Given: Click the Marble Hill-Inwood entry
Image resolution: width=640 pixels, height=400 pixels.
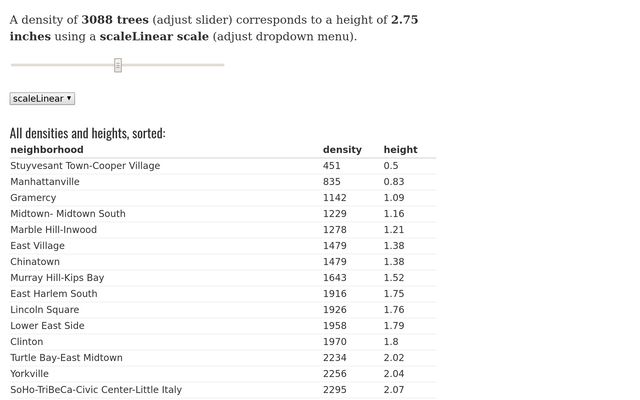Looking at the screenshot, I should pos(53,229).
